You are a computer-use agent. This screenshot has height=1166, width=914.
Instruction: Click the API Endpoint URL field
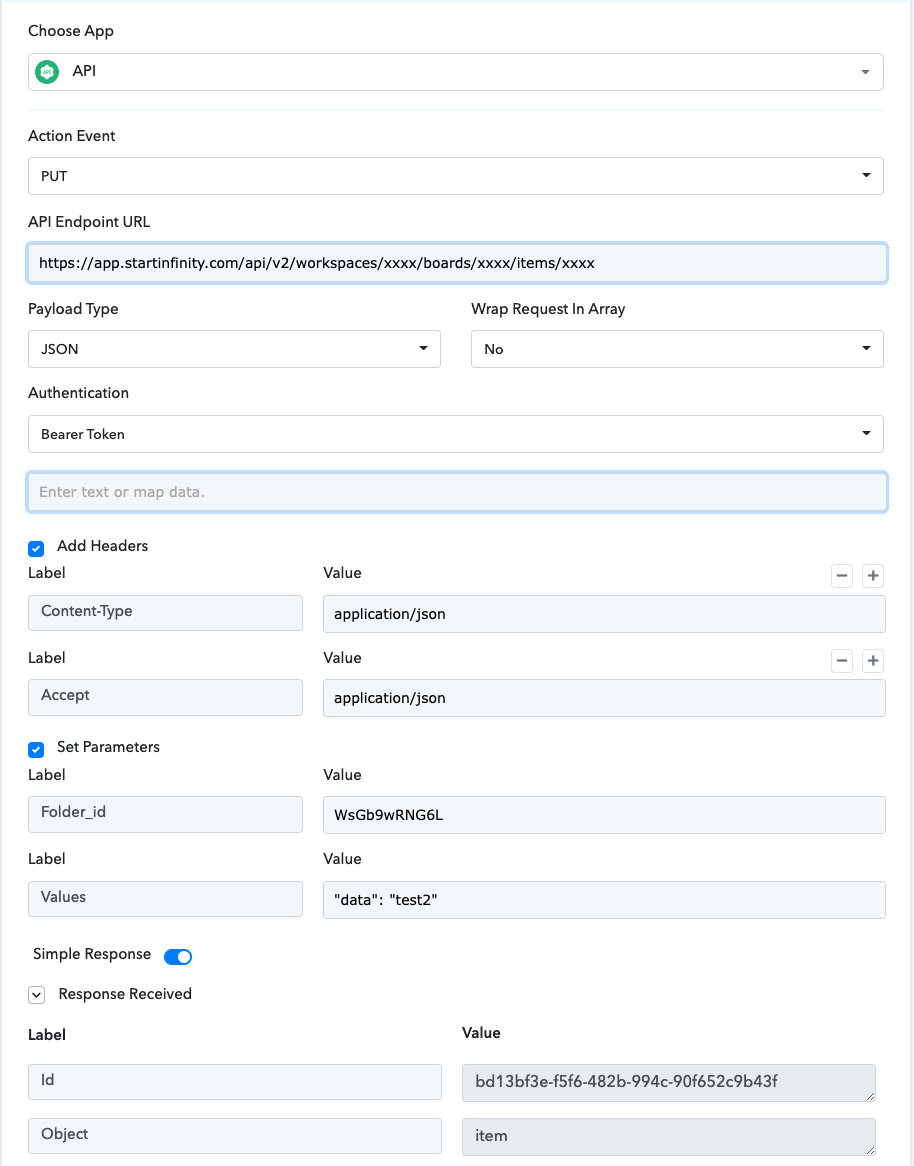tap(456, 263)
